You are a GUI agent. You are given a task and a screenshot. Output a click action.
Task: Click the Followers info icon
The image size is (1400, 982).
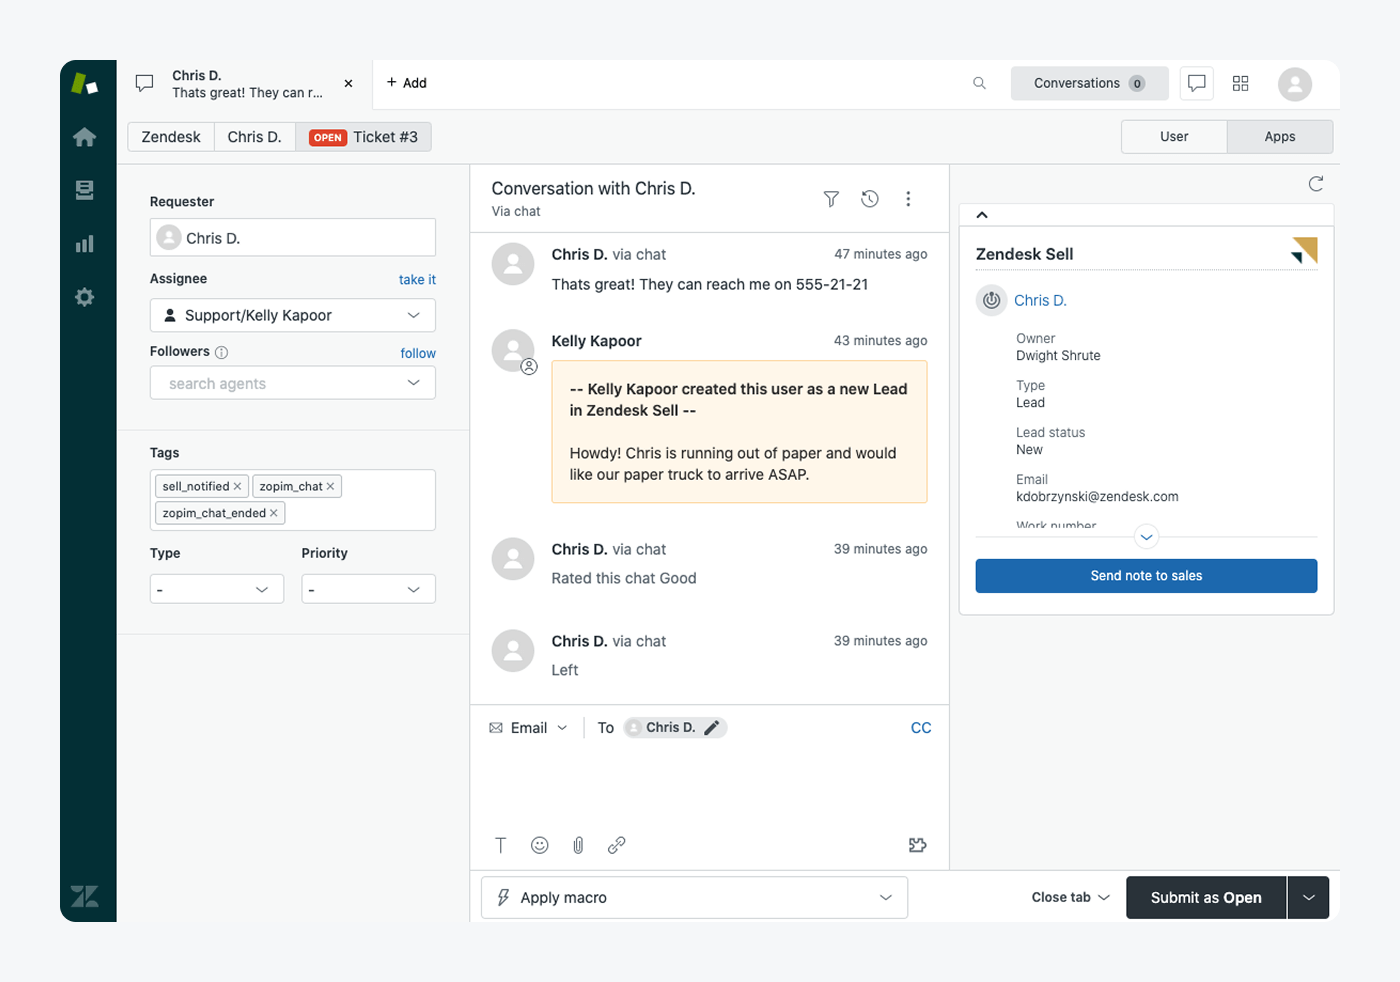click(222, 352)
